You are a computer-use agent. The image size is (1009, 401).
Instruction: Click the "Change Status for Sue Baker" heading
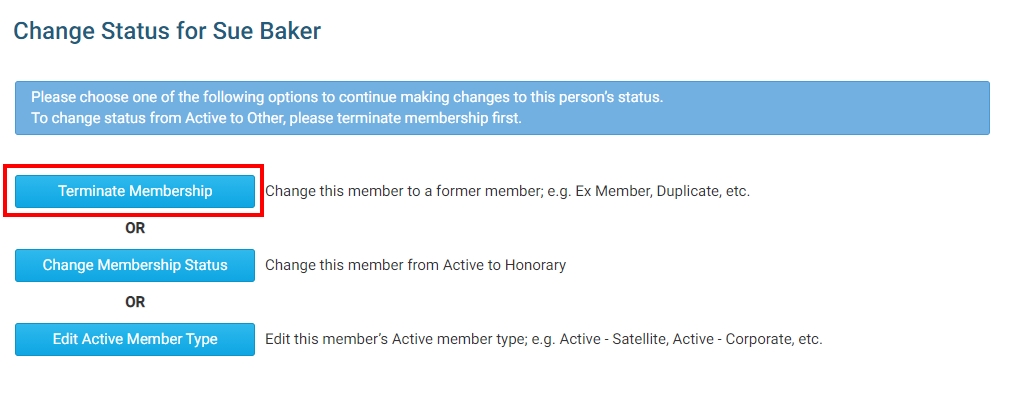click(167, 31)
